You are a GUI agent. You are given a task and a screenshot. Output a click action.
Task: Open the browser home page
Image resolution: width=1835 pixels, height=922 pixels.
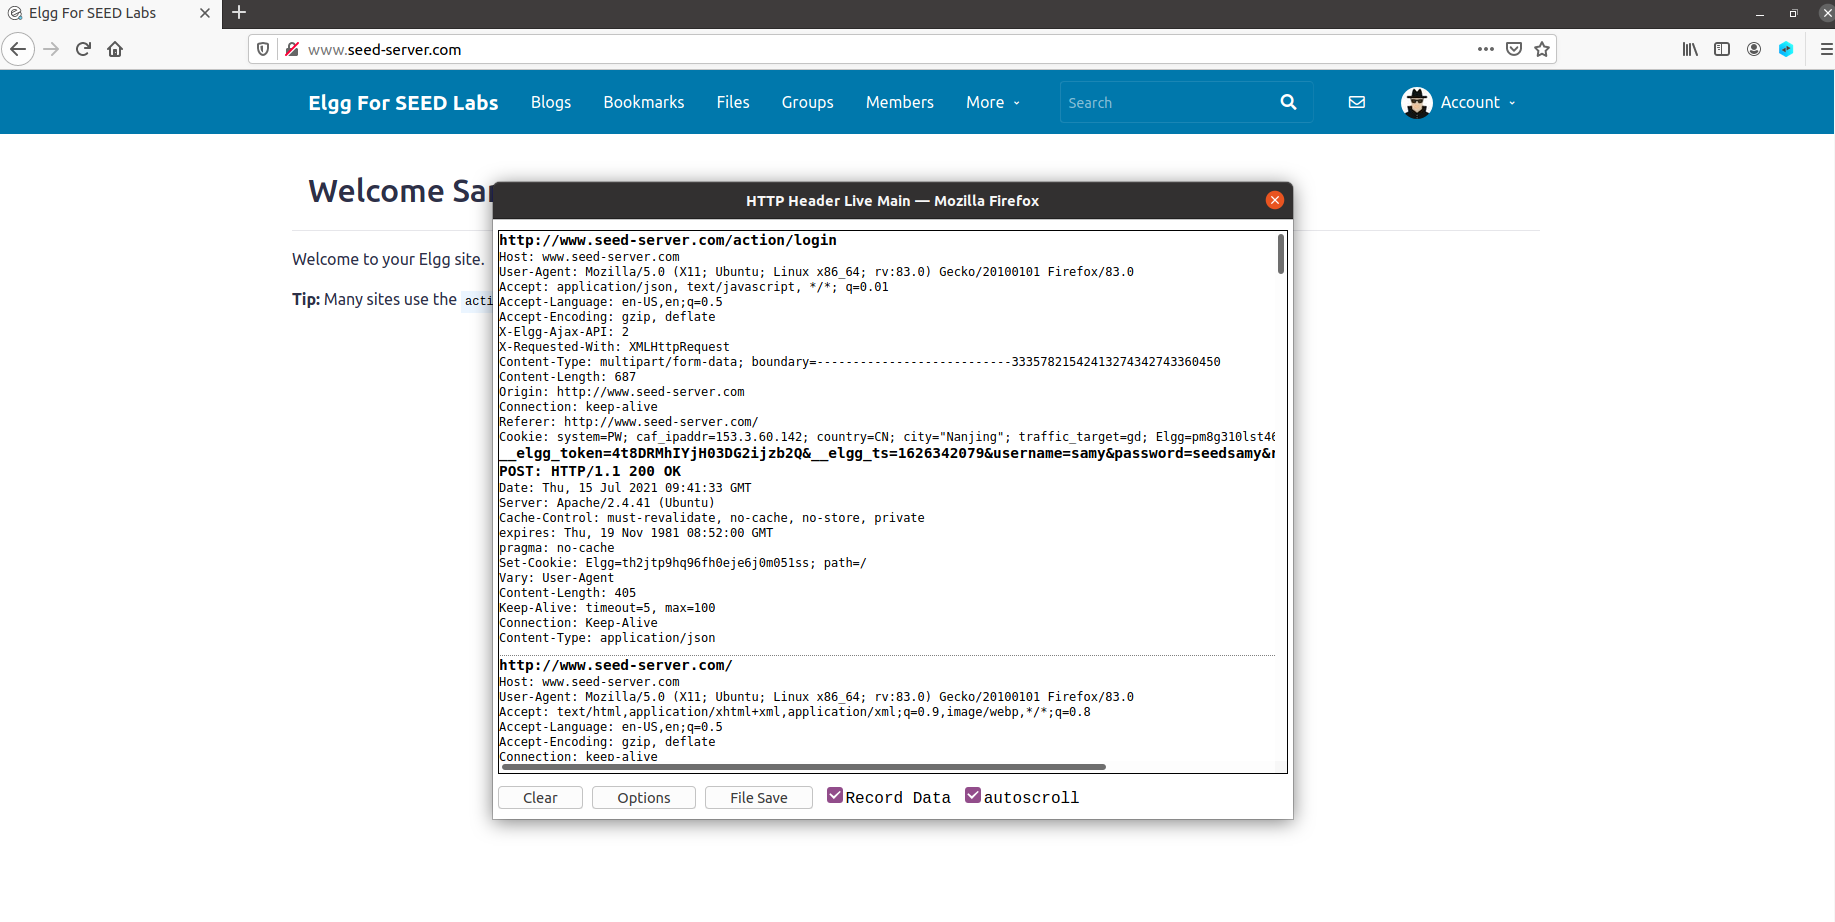[x=115, y=49]
